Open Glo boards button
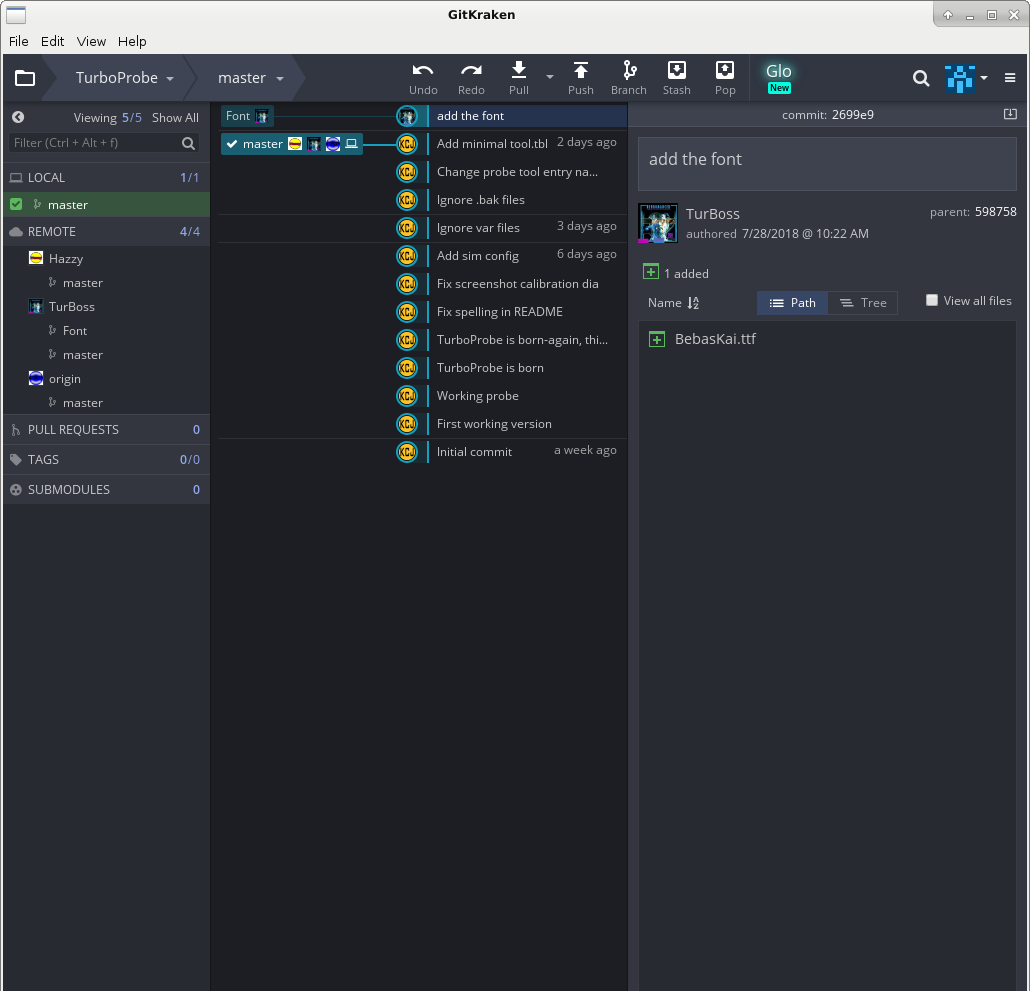The height and width of the screenshot is (991, 1030). 779,78
